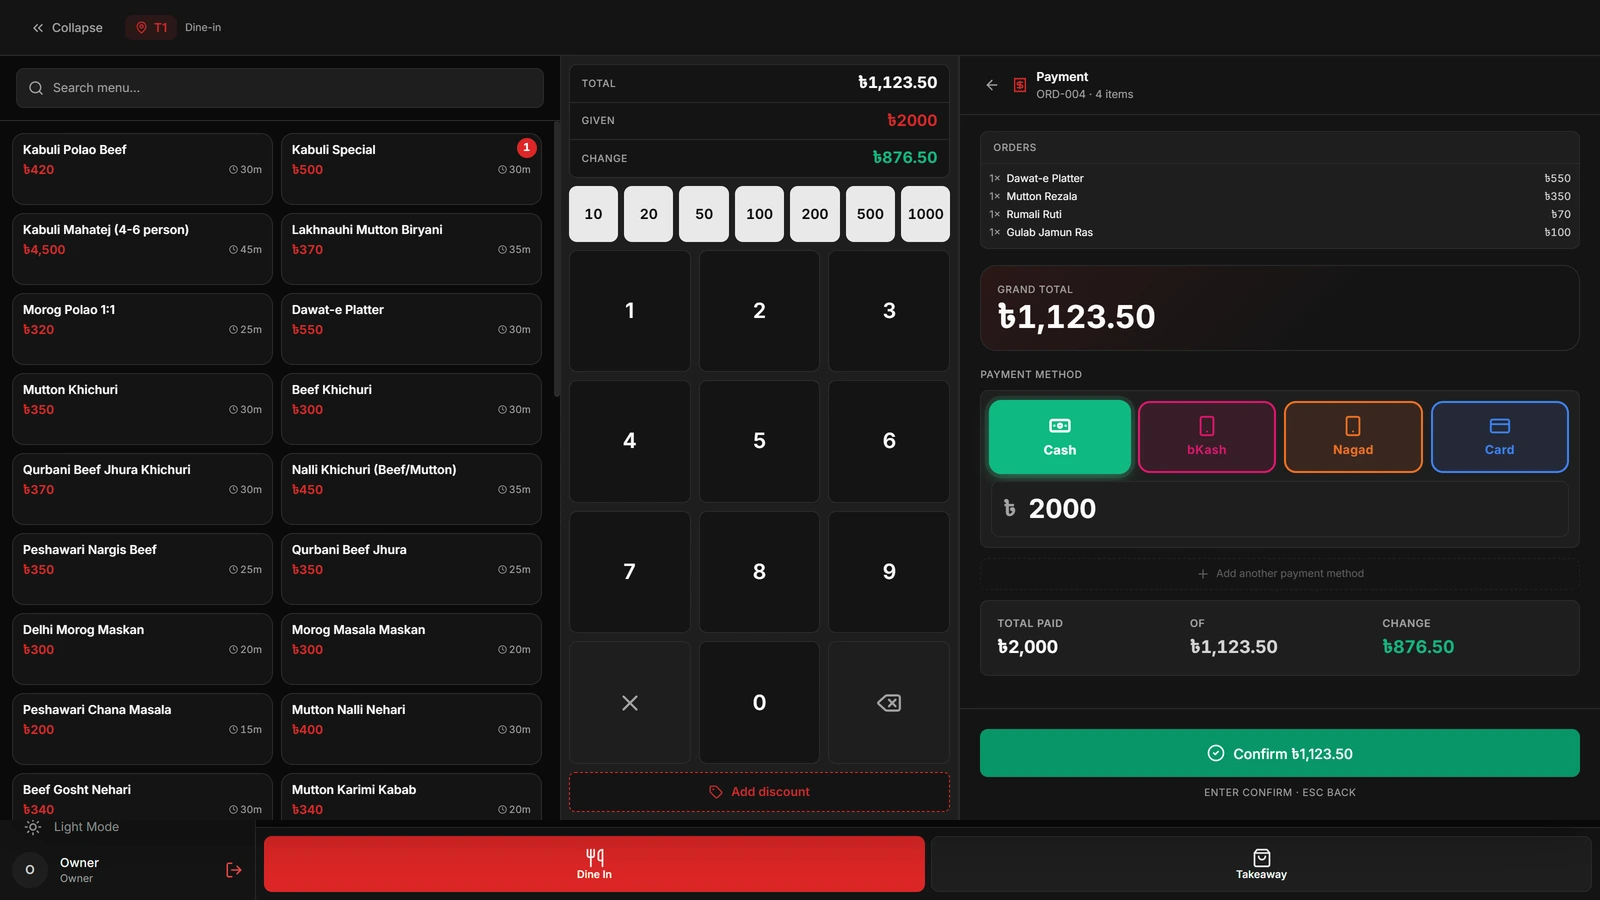The width and height of the screenshot is (1600, 900).
Task: Click the search magnifier icon
Action: click(36, 88)
